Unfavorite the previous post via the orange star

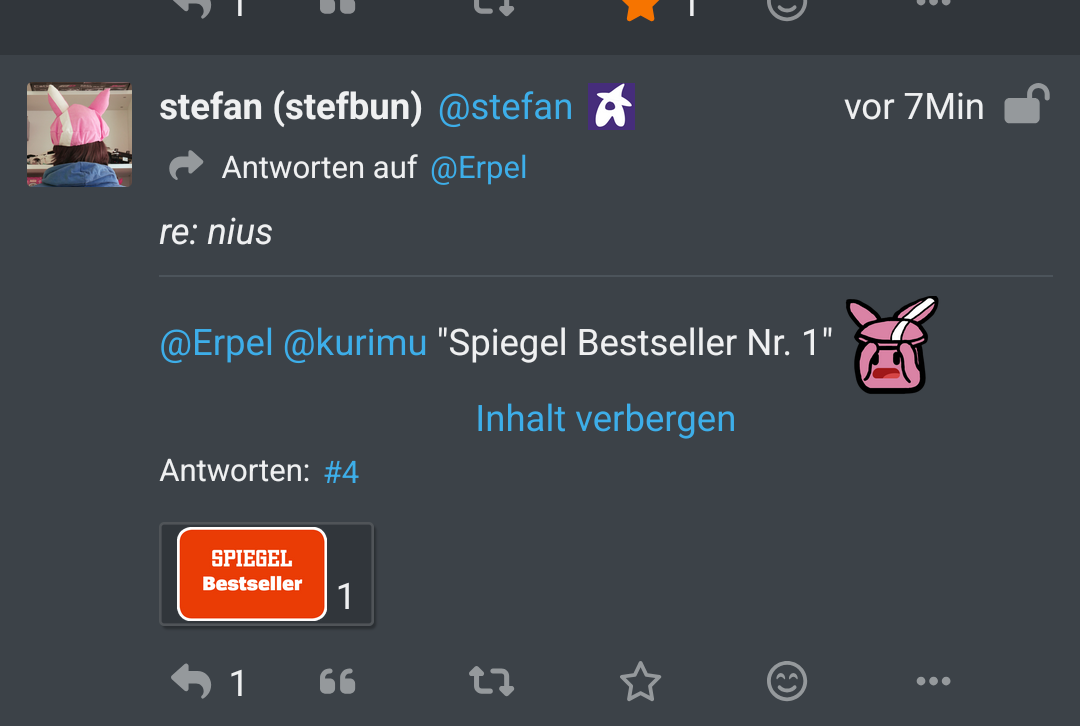pyautogui.click(x=640, y=8)
